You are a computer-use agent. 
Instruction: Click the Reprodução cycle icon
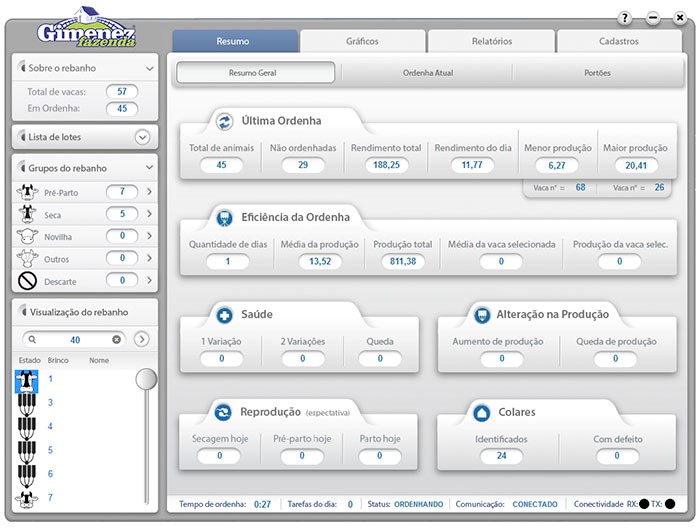coord(224,411)
